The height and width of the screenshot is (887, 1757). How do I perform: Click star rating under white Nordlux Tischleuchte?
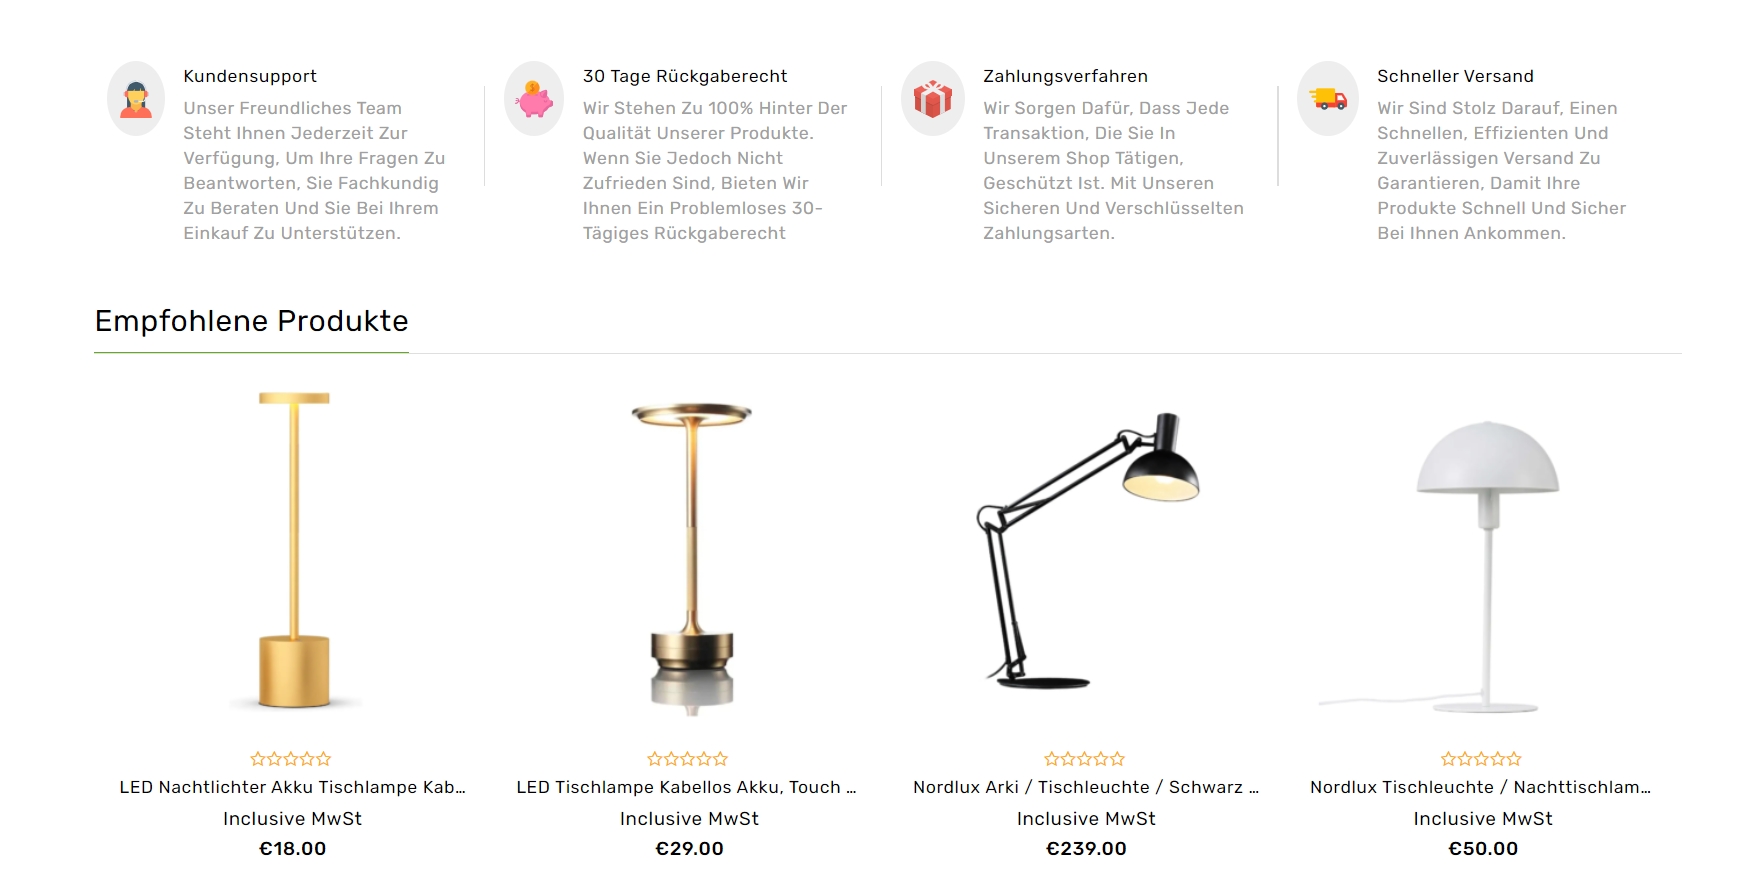click(x=1482, y=759)
